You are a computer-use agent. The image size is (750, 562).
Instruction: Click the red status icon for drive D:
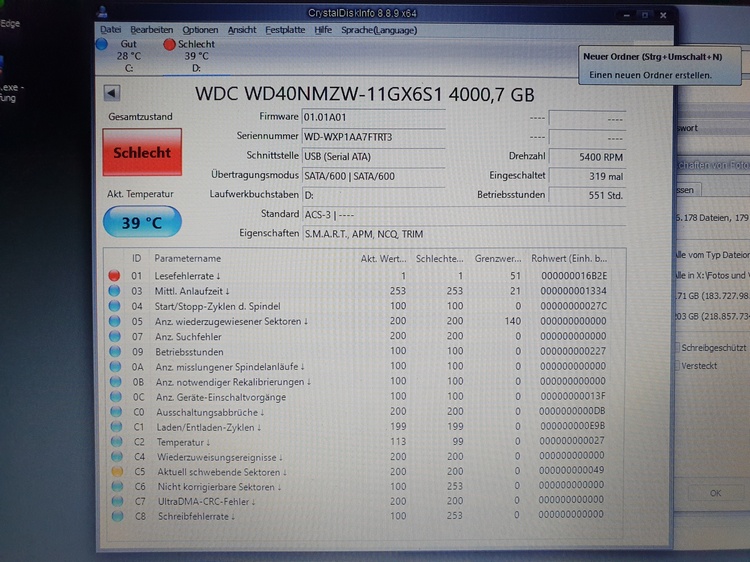click(169, 44)
